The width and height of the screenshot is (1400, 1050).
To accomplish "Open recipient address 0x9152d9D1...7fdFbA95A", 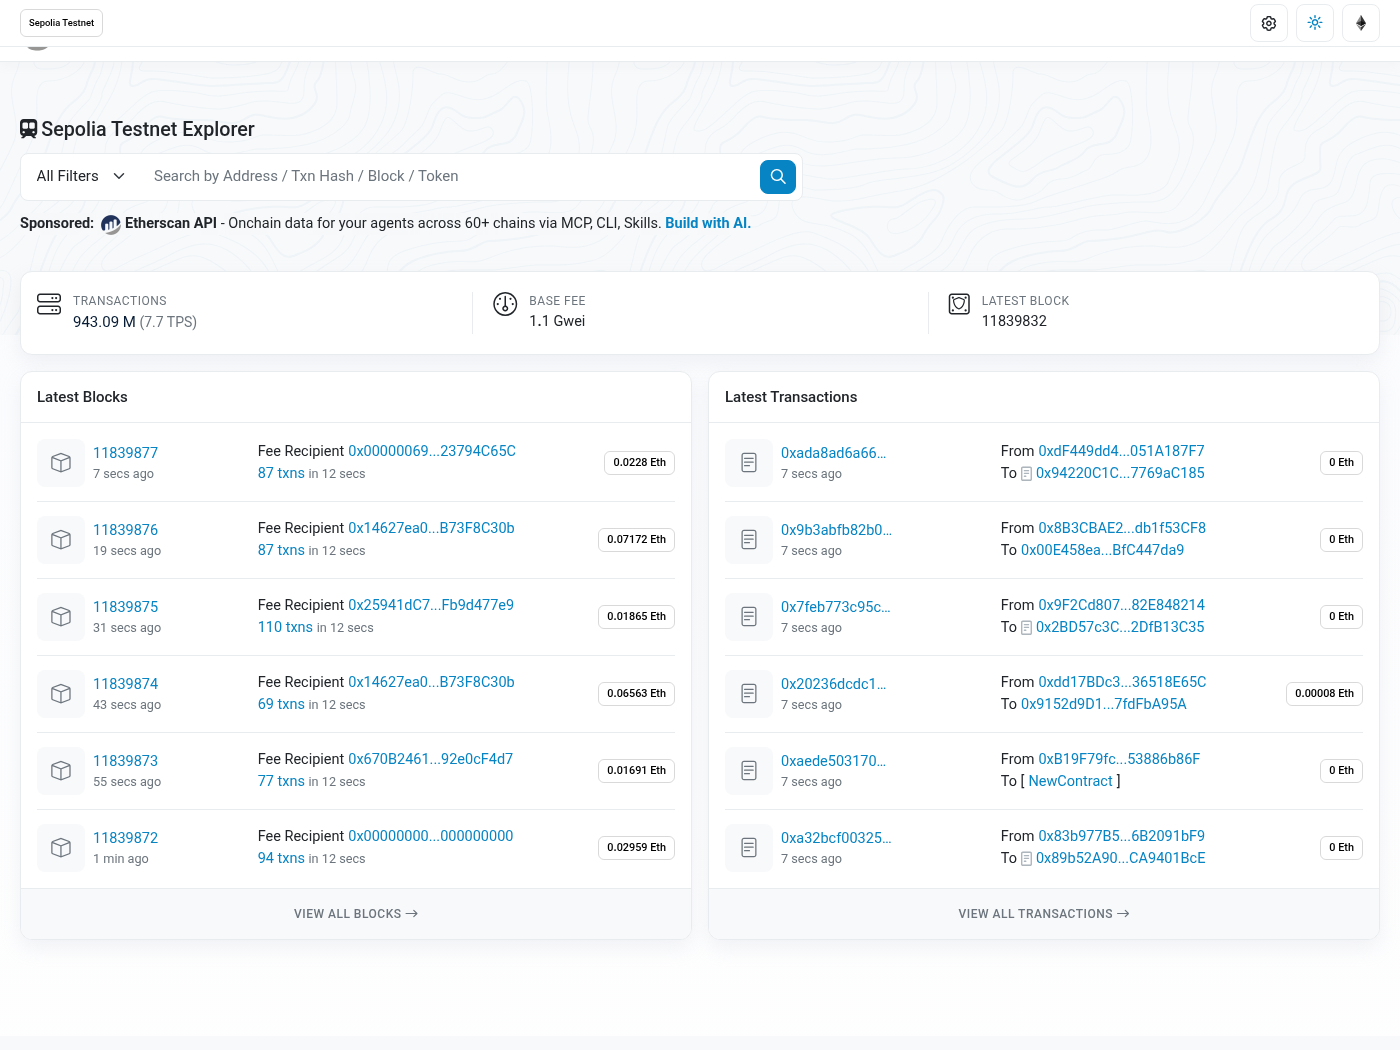I will [x=1103, y=704].
